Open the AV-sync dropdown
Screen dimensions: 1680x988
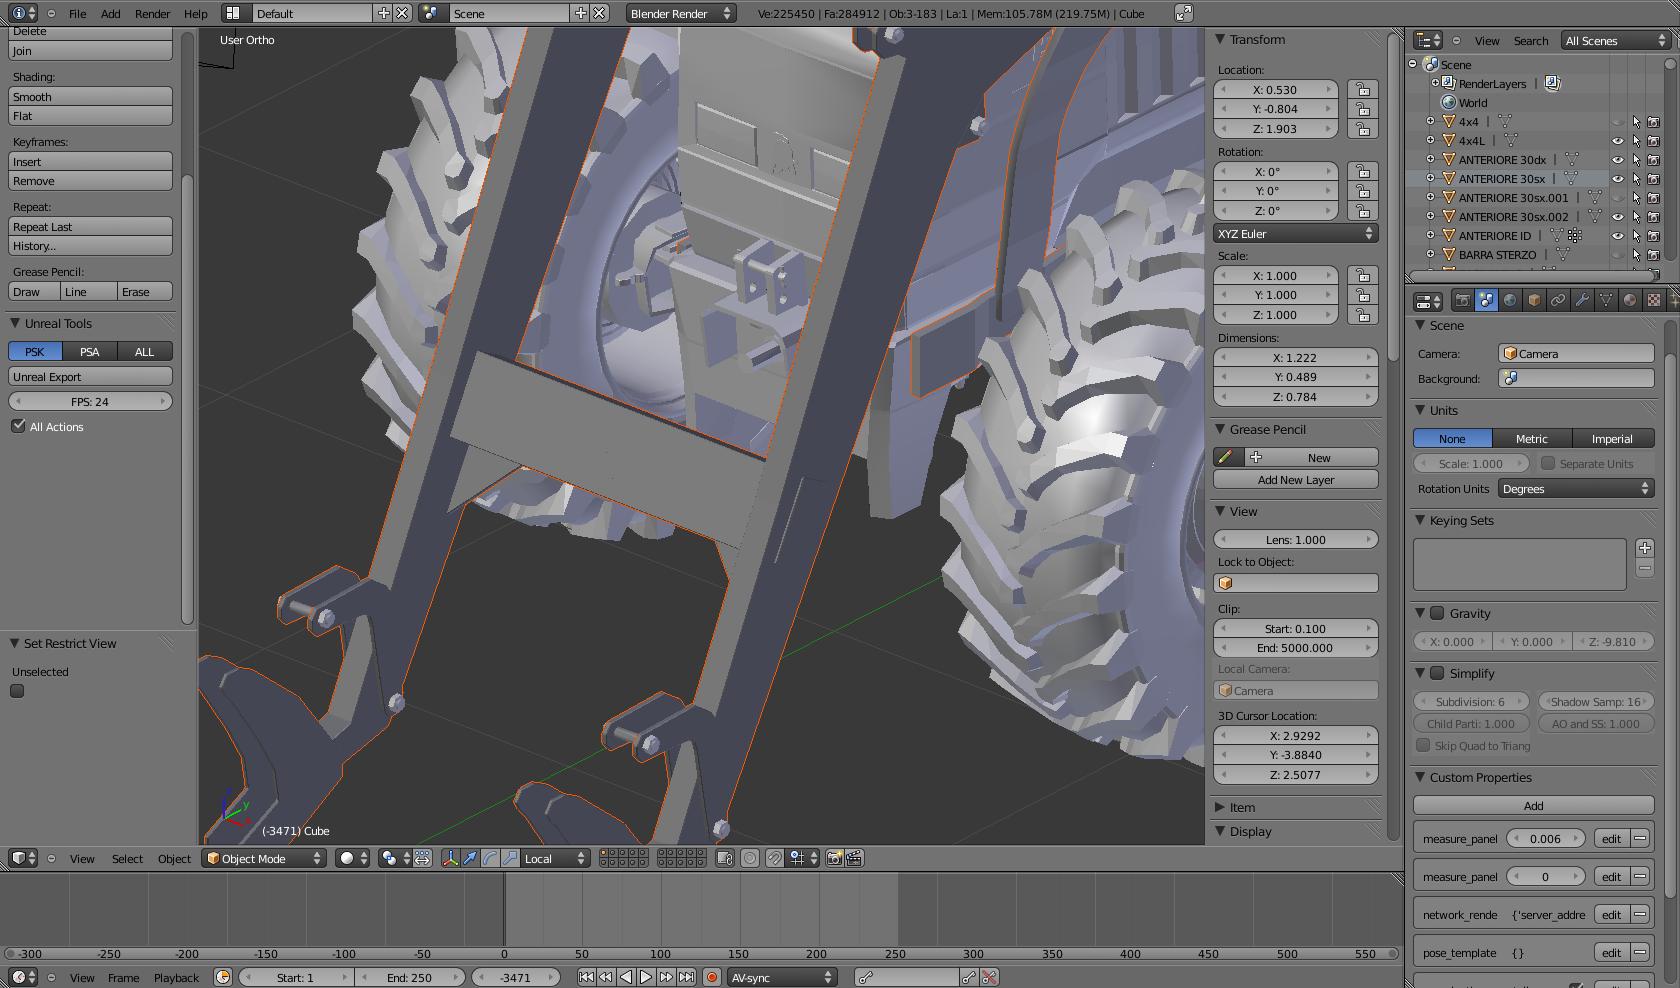[x=781, y=977]
